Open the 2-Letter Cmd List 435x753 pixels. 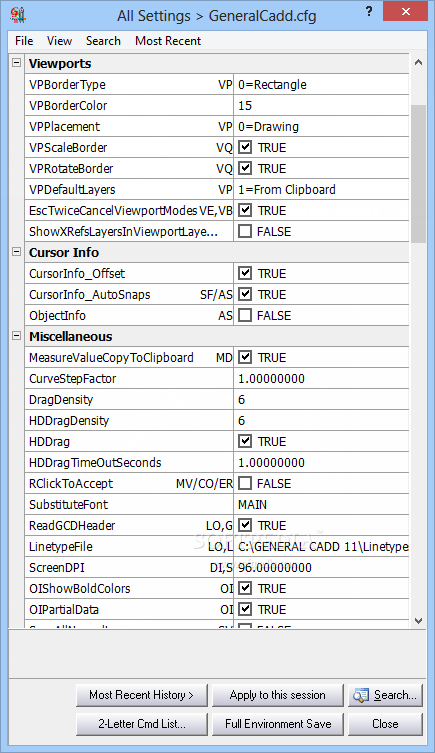point(142,724)
